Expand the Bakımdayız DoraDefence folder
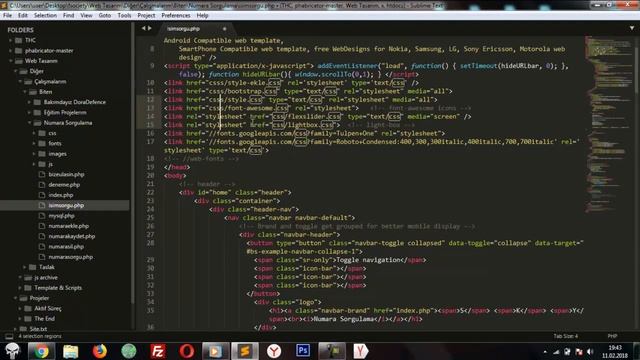Screen dimensions: 640x360 29,102
